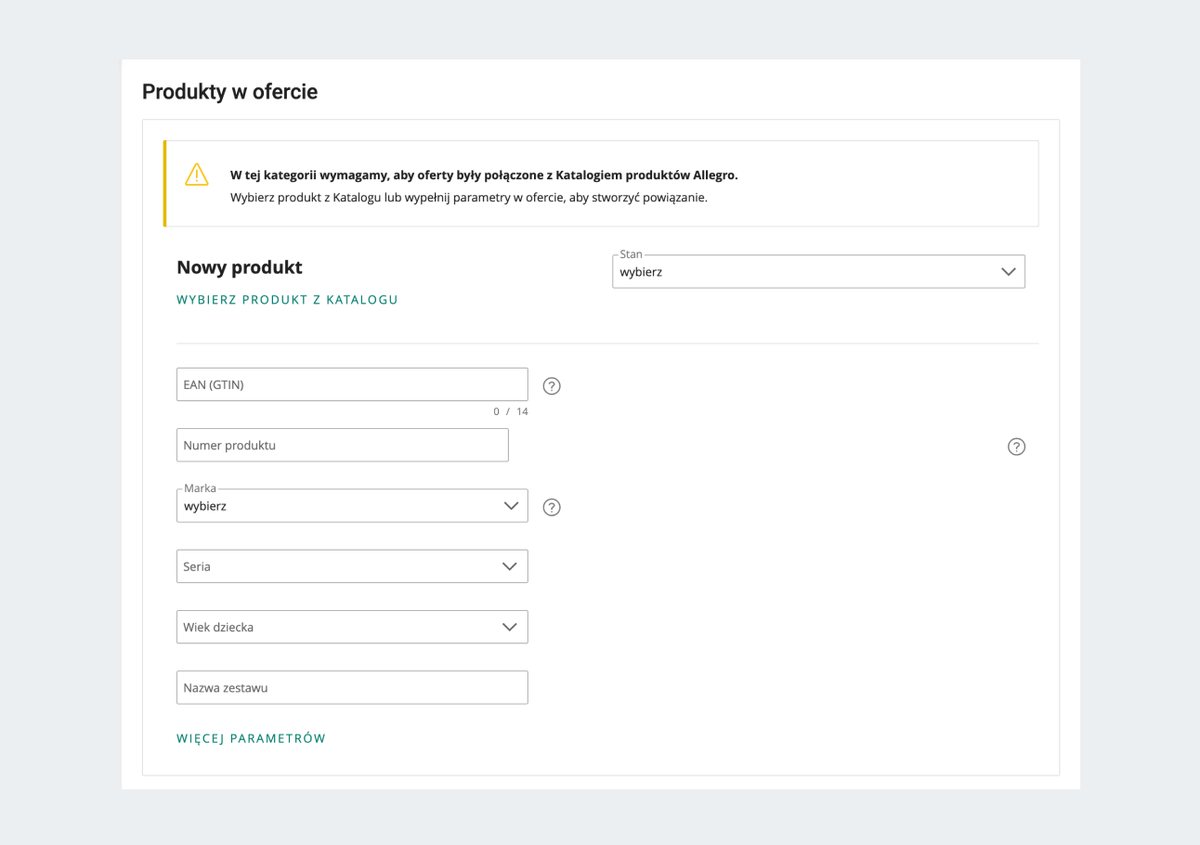
Task: Click the bold Katalog produktów Allegro warning text
Action: (x=483, y=175)
